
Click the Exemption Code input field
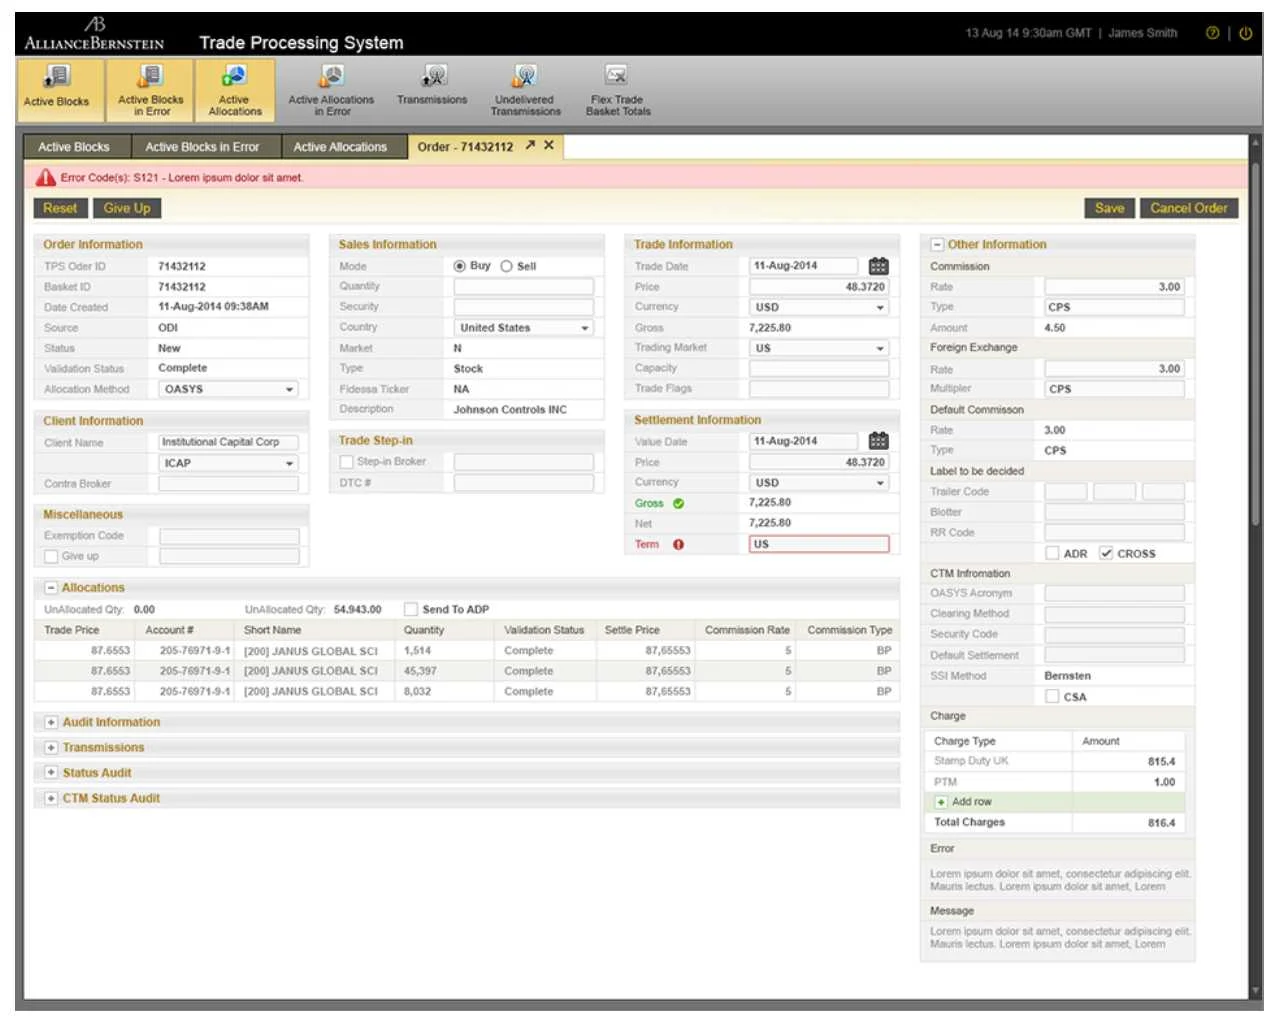coord(230,536)
